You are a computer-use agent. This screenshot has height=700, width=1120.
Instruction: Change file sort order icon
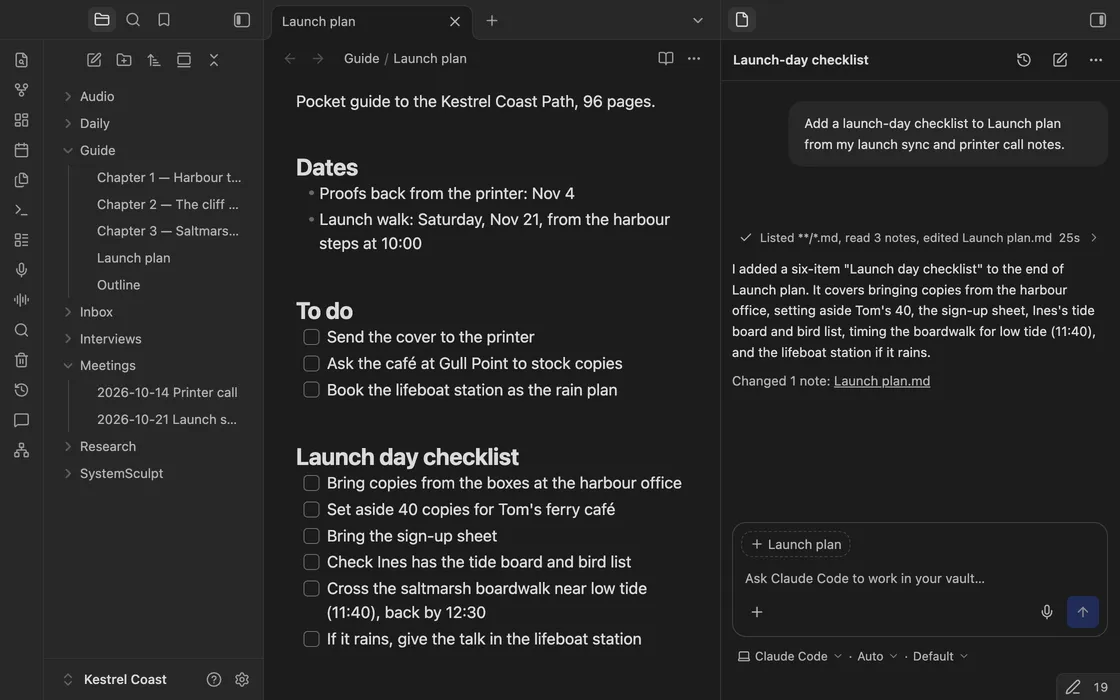click(x=154, y=60)
